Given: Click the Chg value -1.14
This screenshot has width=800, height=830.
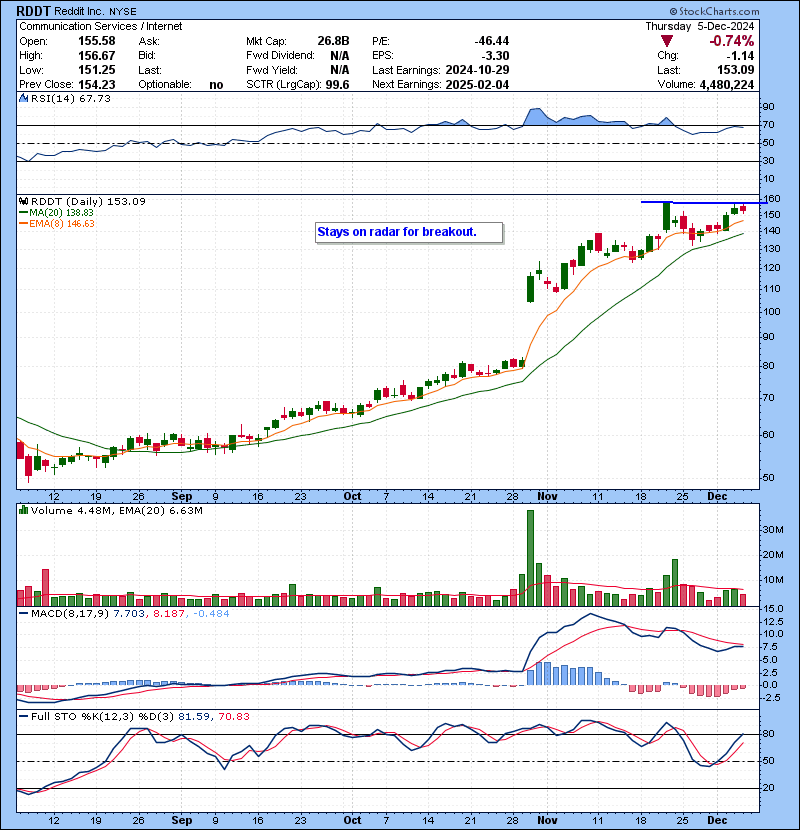Looking at the screenshot, I should tap(740, 55).
